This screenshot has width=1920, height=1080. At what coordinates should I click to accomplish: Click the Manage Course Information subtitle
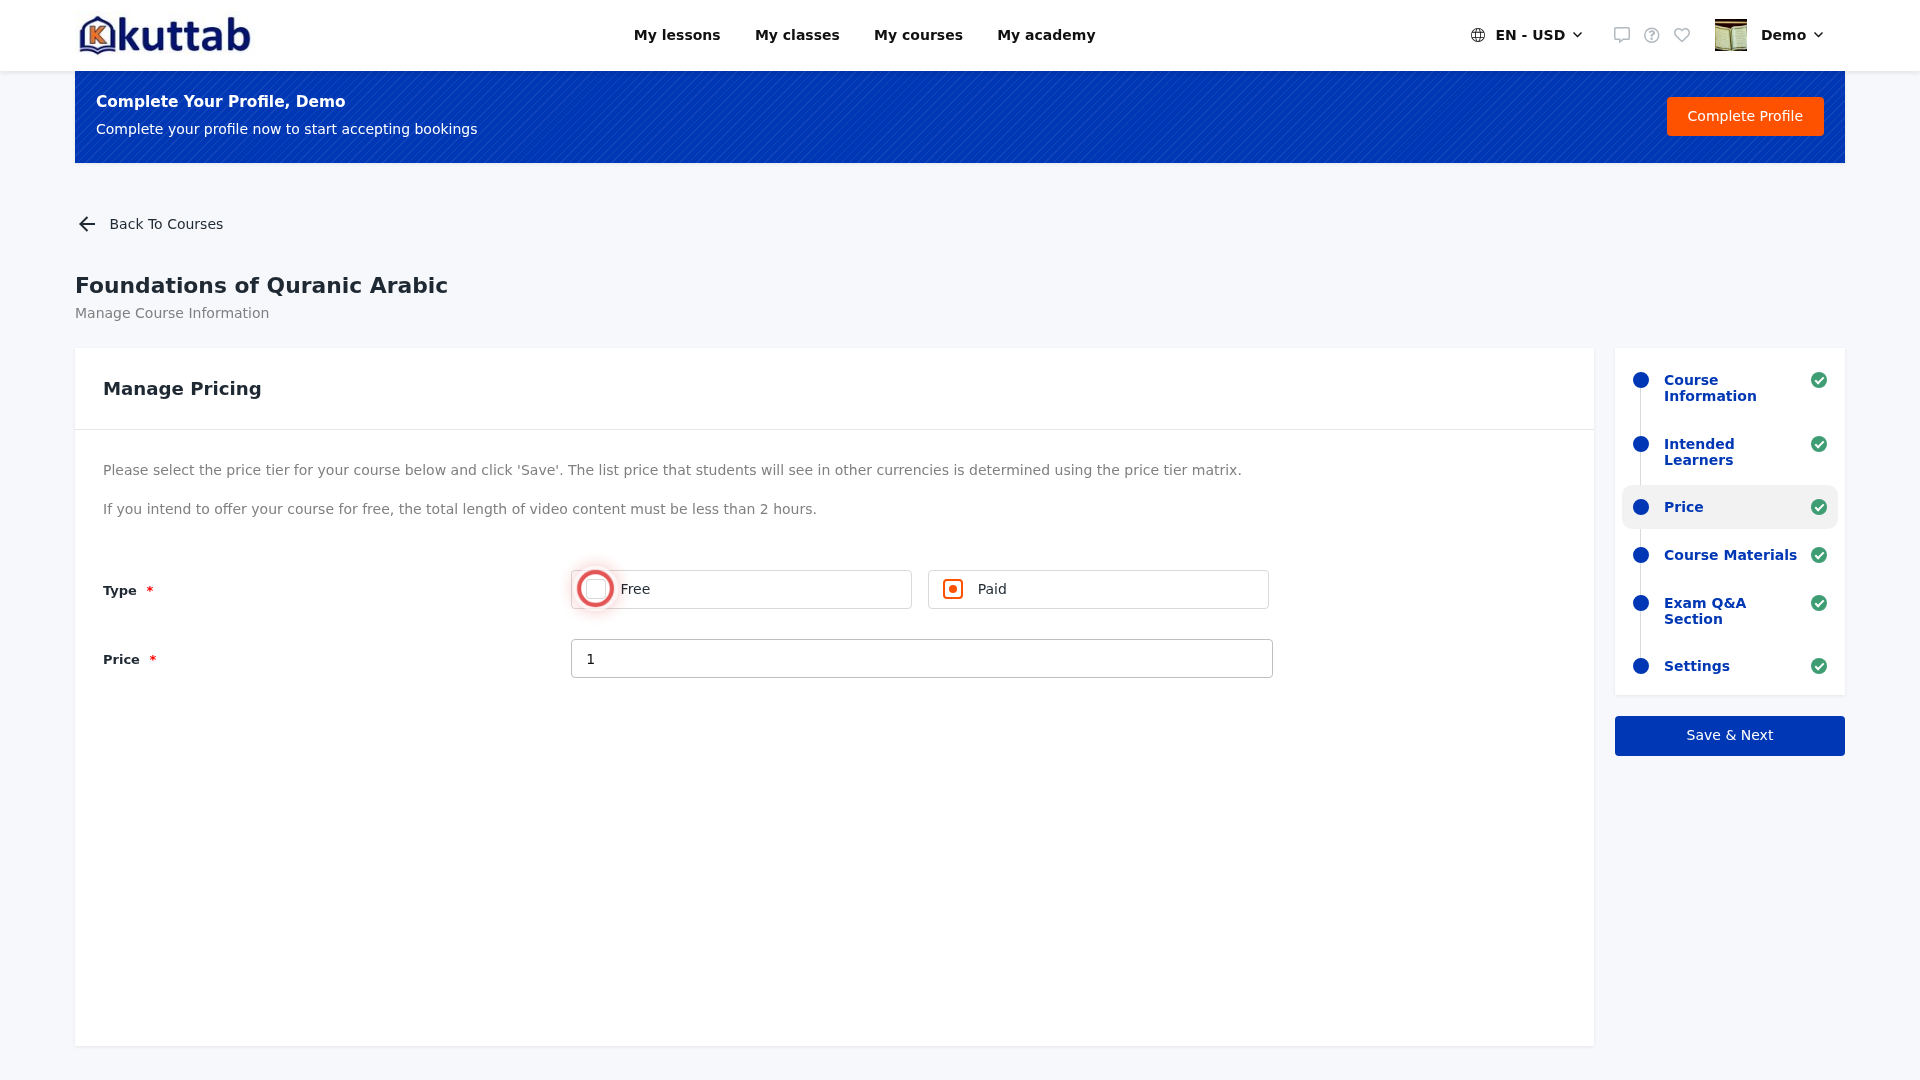click(172, 313)
